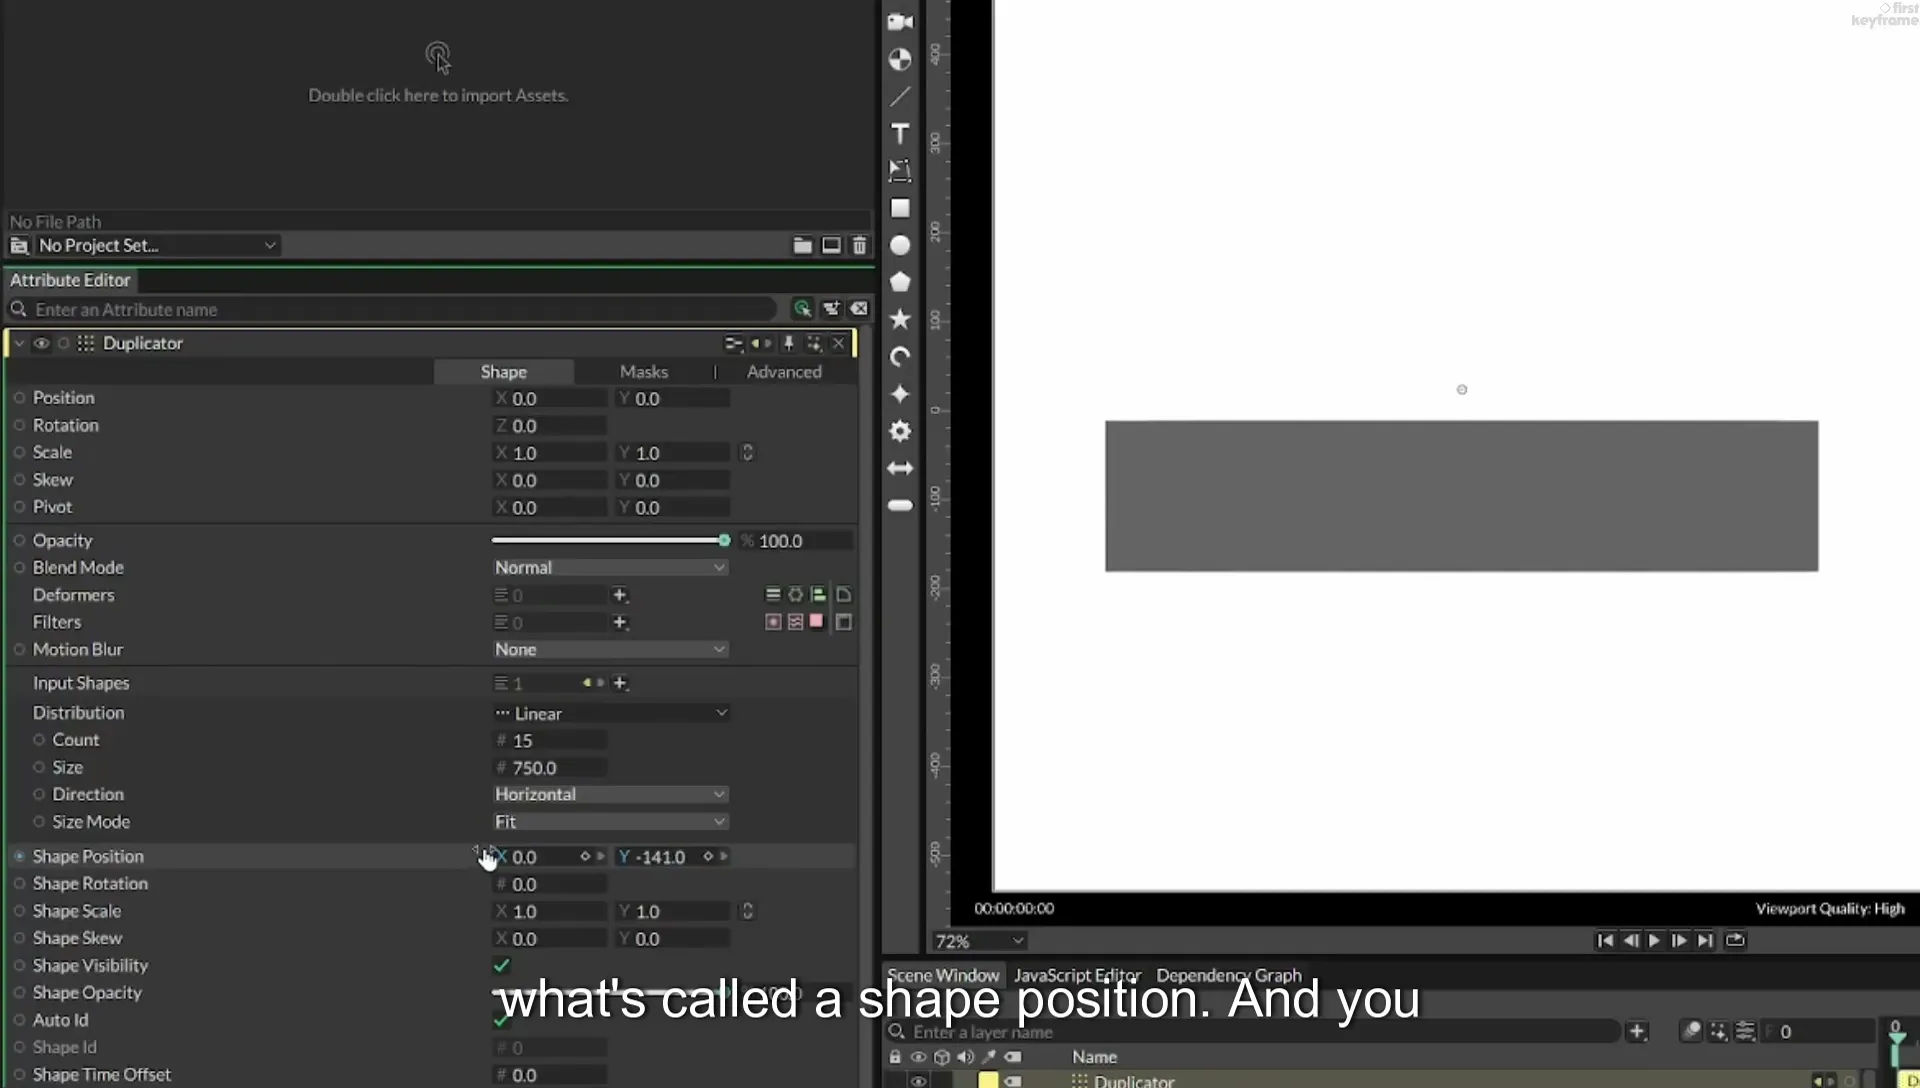Open the Blend Mode dropdown
Image resolution: width=1920 pixels, height=1088 pixels.
click(x=610, y=567)
